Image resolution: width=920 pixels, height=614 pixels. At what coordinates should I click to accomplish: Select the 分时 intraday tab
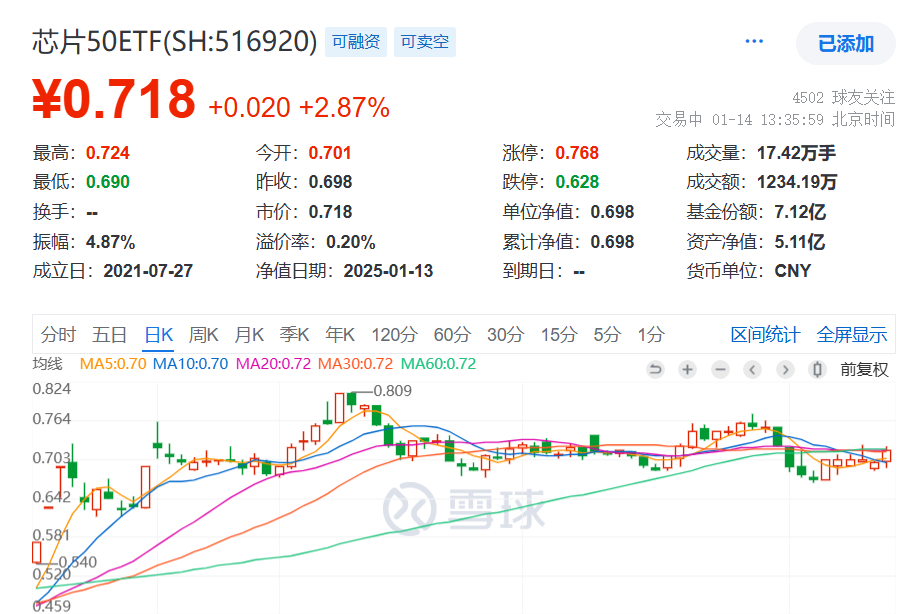coord(58,334)
